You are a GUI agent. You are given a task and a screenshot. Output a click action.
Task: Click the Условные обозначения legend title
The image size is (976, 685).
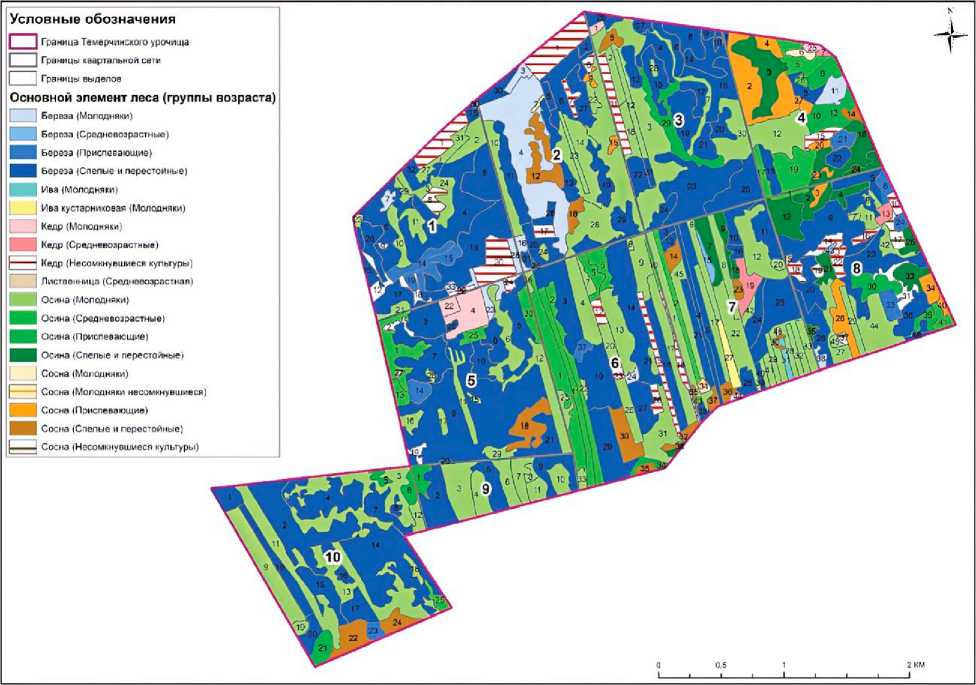pos(92,19)
